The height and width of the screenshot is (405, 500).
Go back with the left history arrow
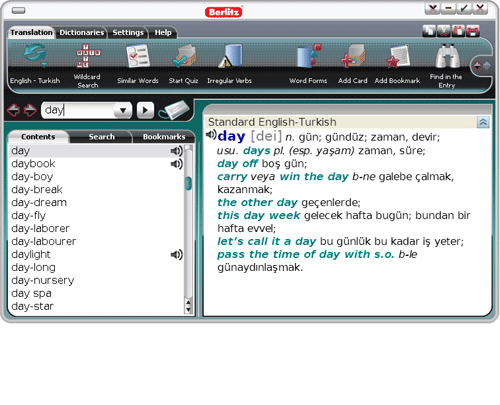click(14, 110)
